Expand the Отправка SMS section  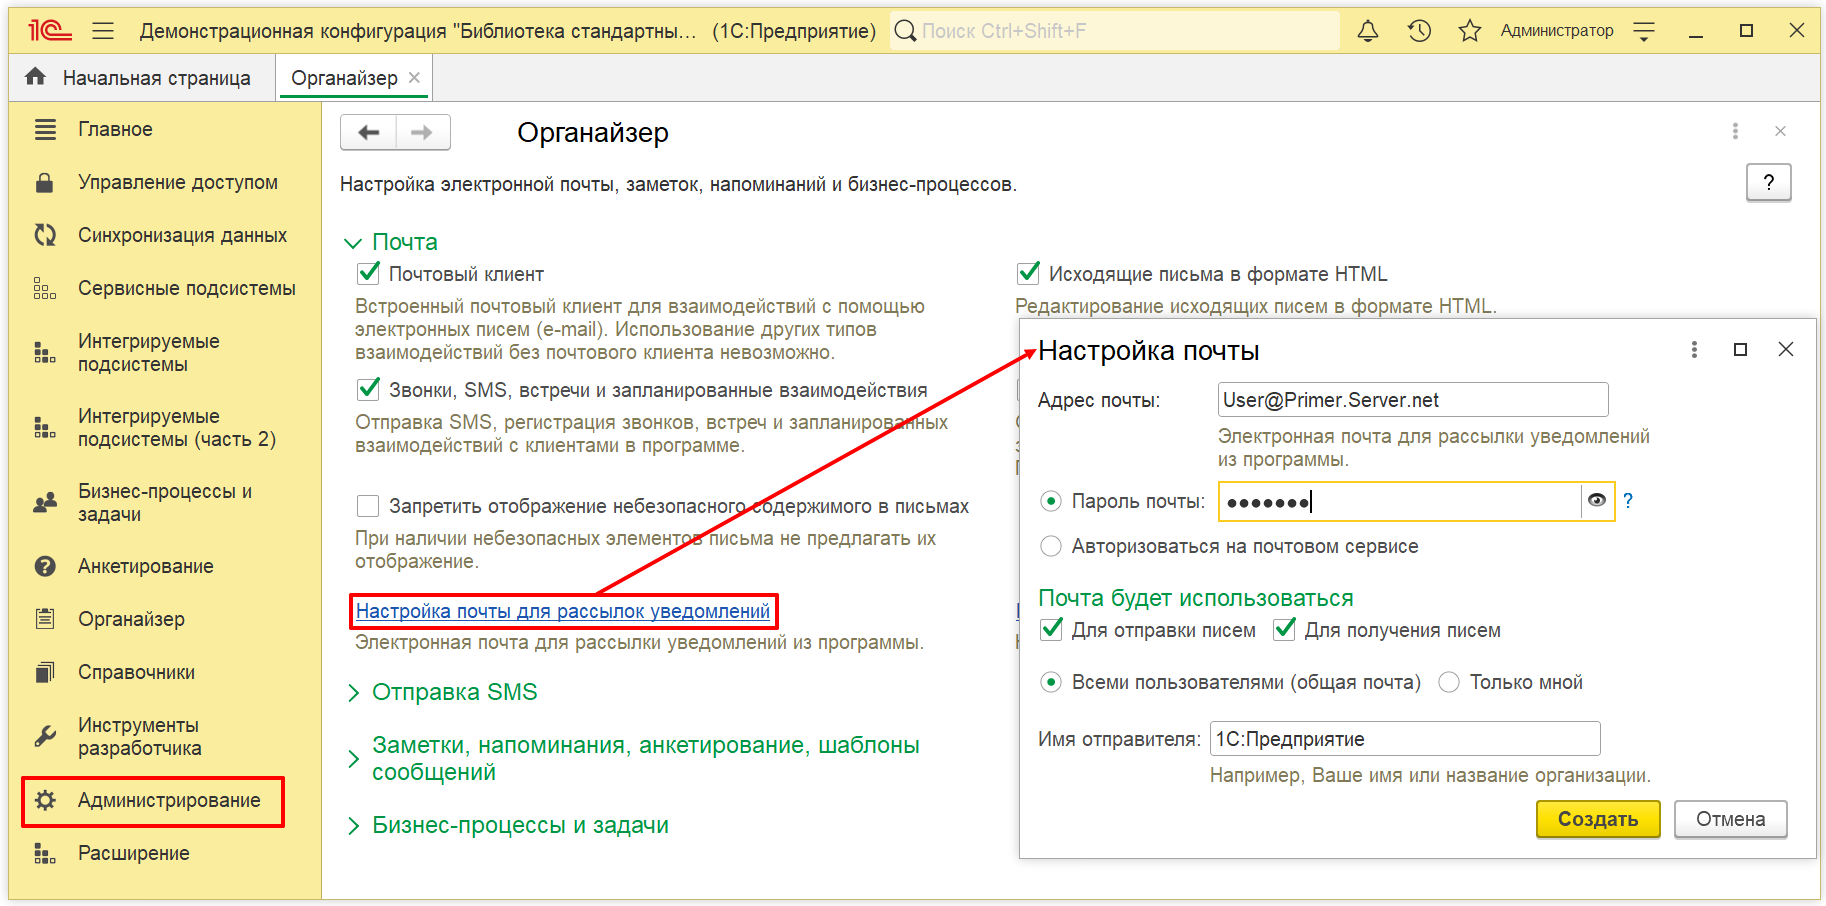pos(353,692)
